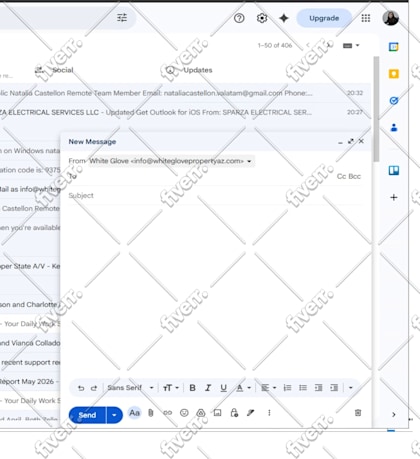Insert files using Google Drive
Screen dimensions: 420x459
coord(201,413)
